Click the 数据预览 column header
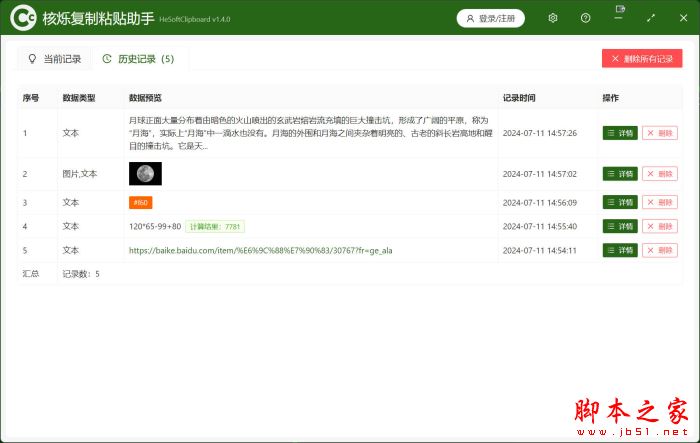 click(145, 98)
